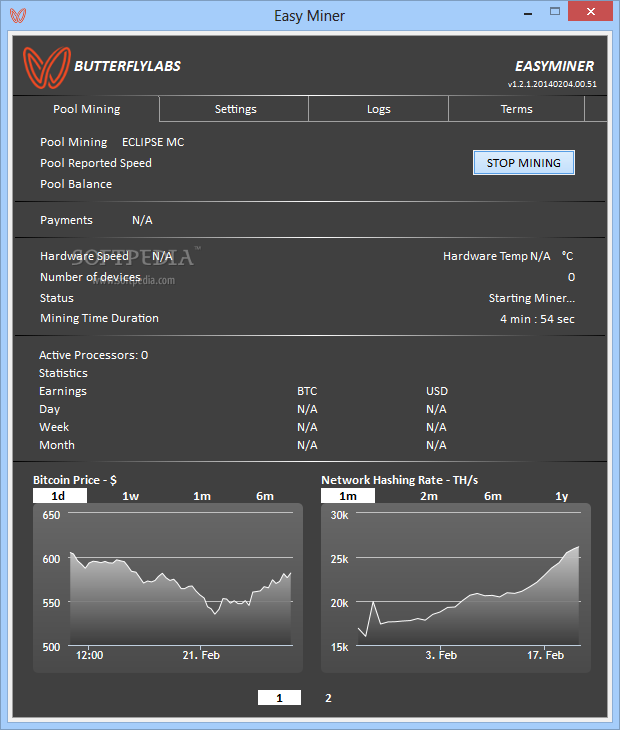The image size is (620, 730).
Task: Select 6m range for Network Hashing Rate chart
Action: point(492,496)
